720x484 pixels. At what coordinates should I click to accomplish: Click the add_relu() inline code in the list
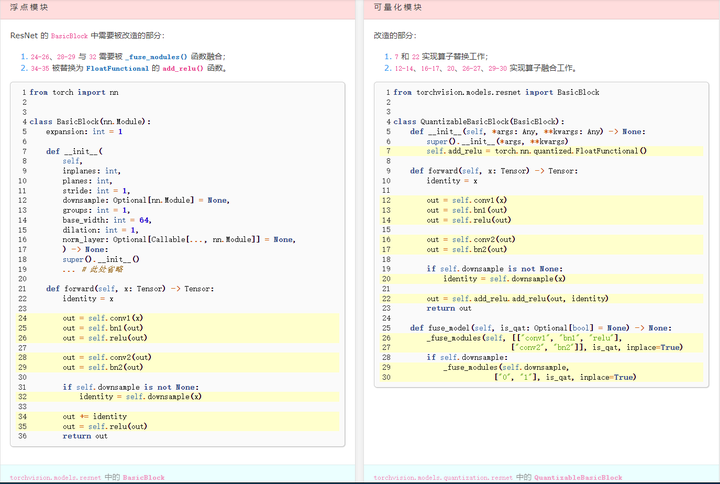coord(182,69)
